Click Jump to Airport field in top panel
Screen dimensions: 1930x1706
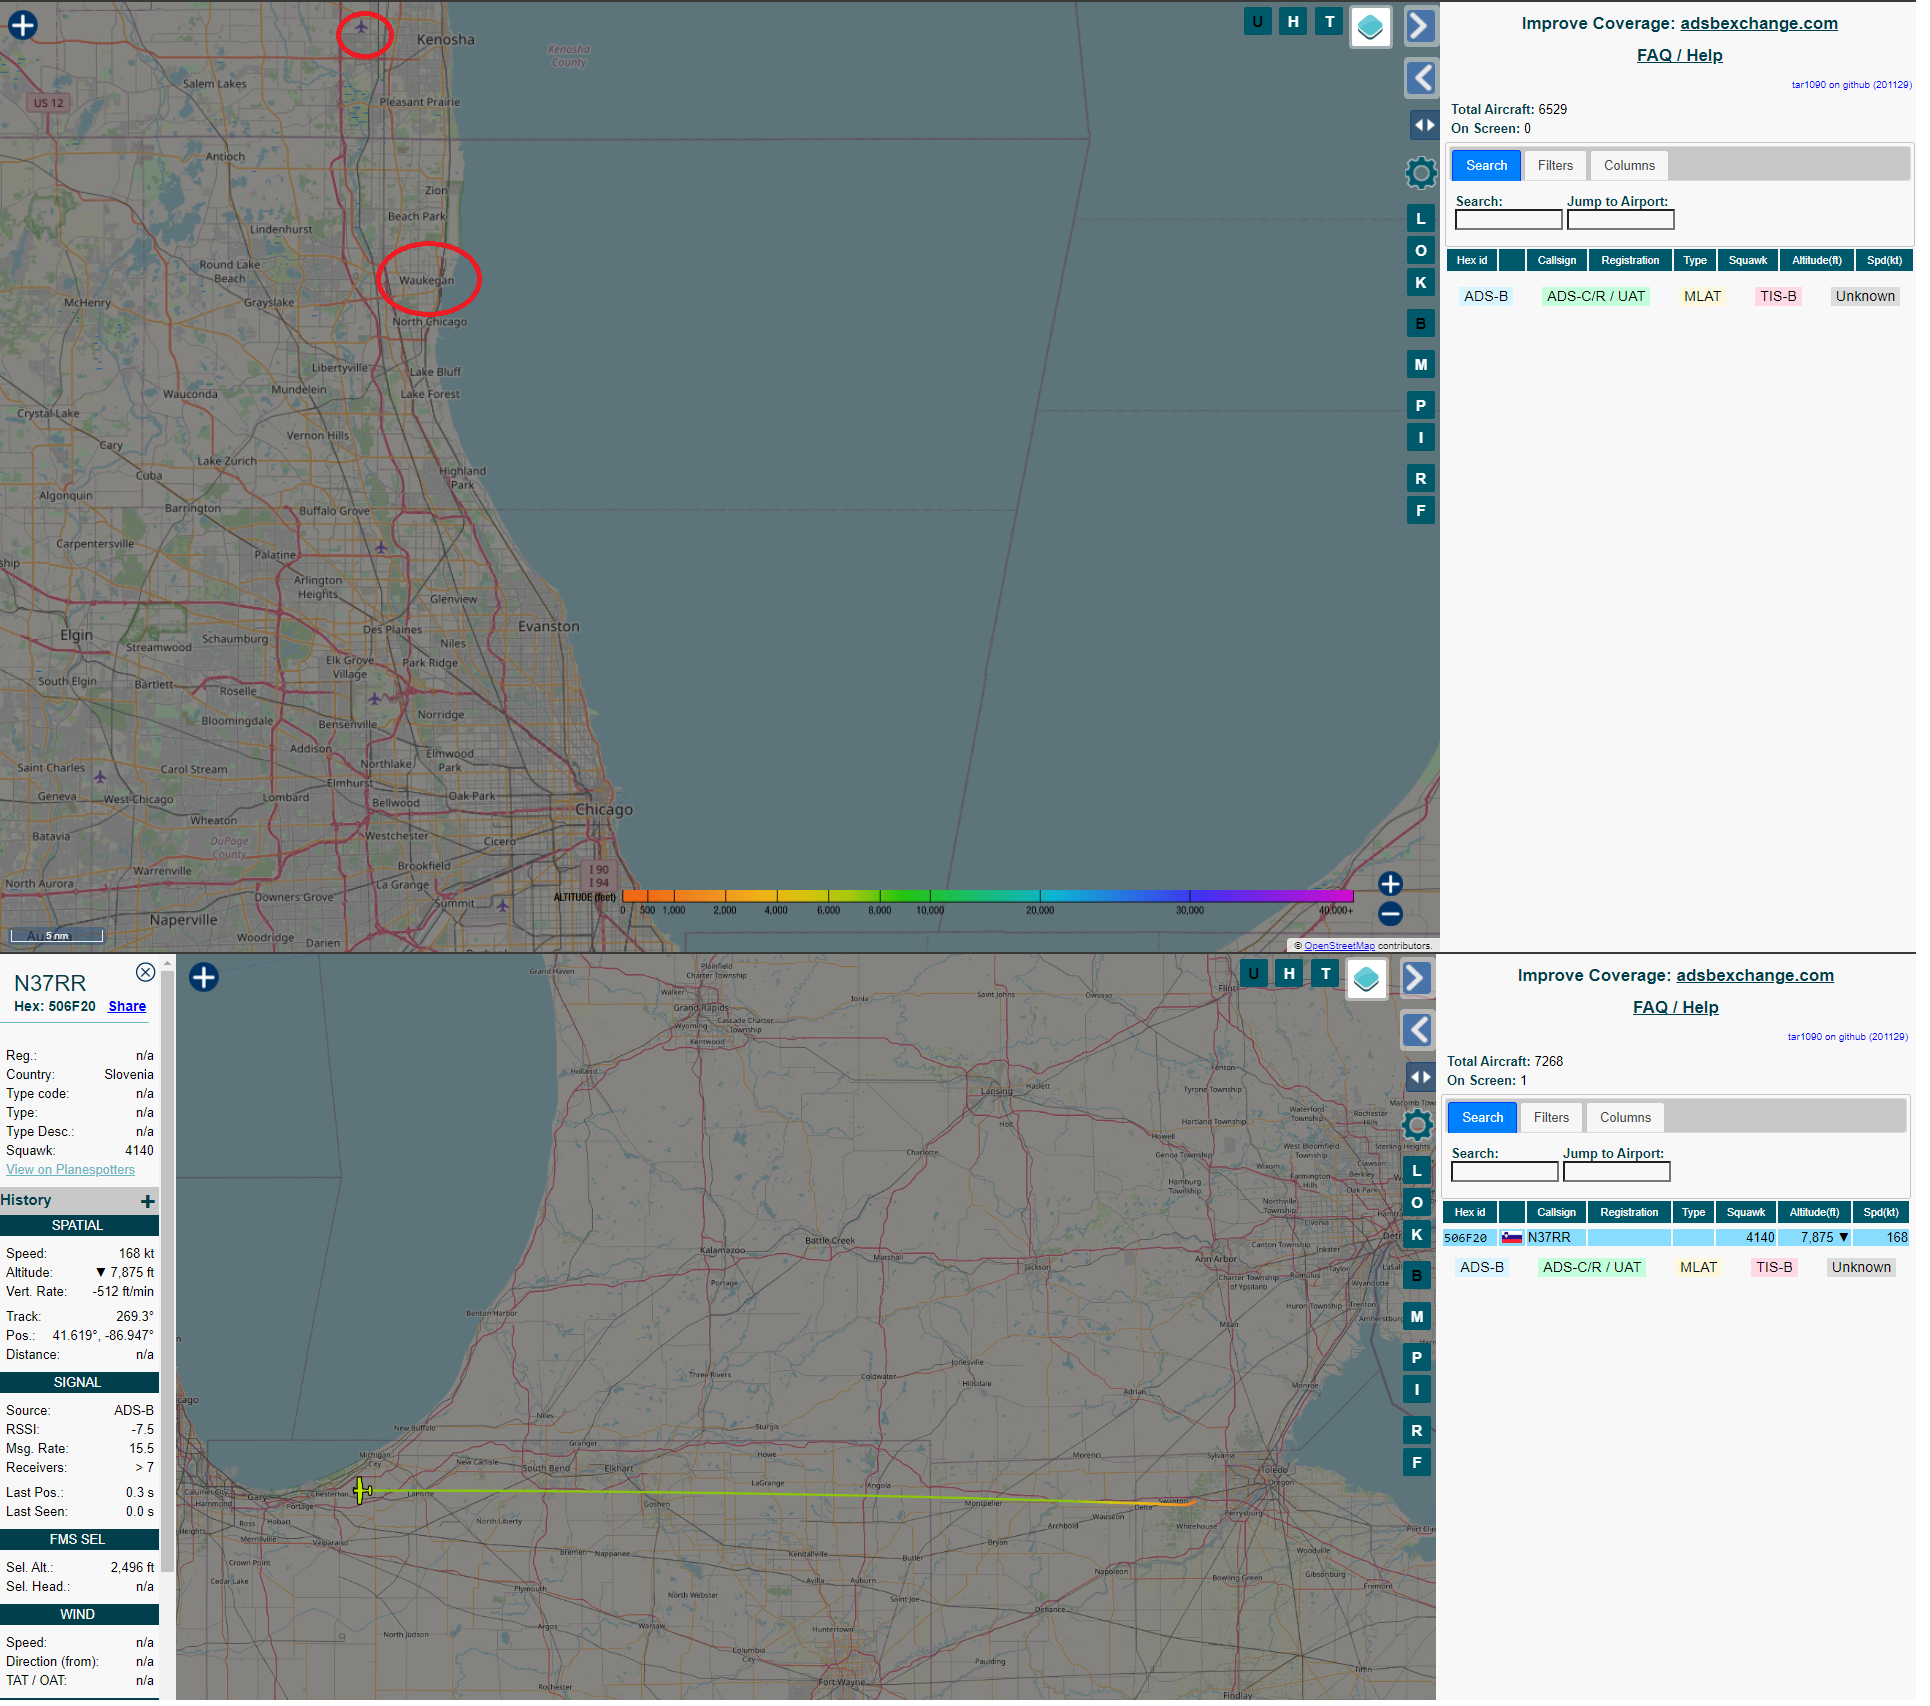pyautogui.click(x=1621, y=220)
